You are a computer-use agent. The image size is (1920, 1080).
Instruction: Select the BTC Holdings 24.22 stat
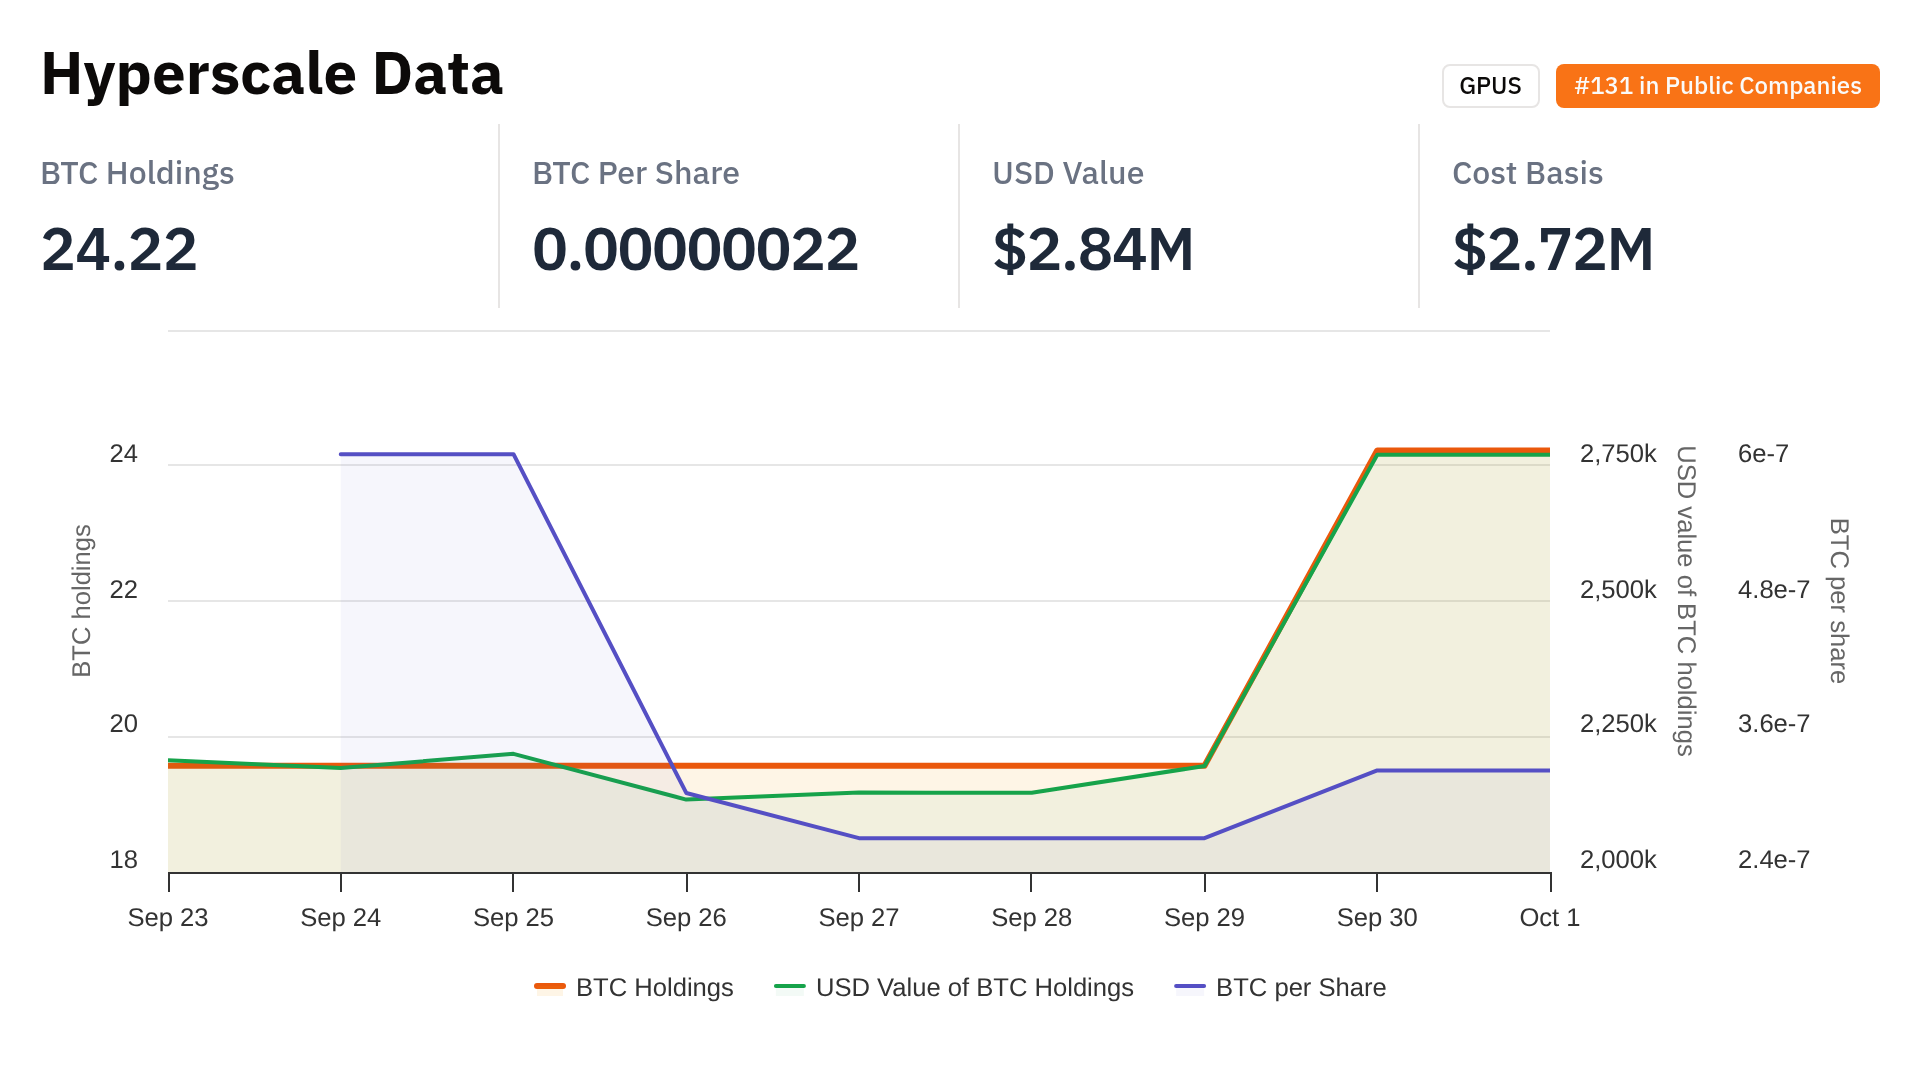119,249
